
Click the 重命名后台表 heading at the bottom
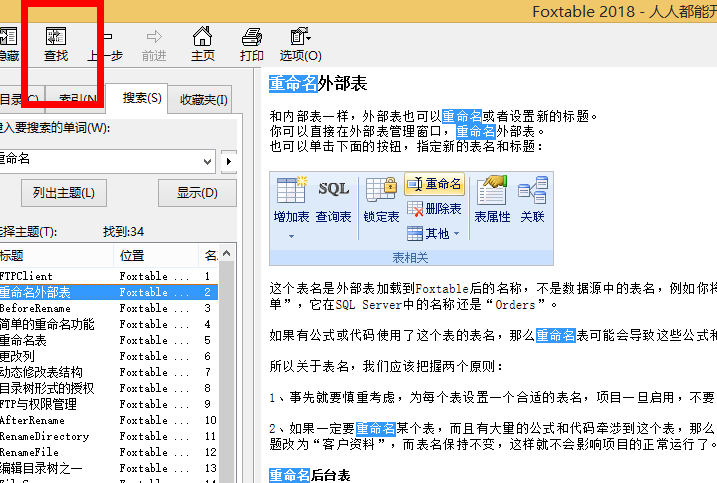click(310, 475)
